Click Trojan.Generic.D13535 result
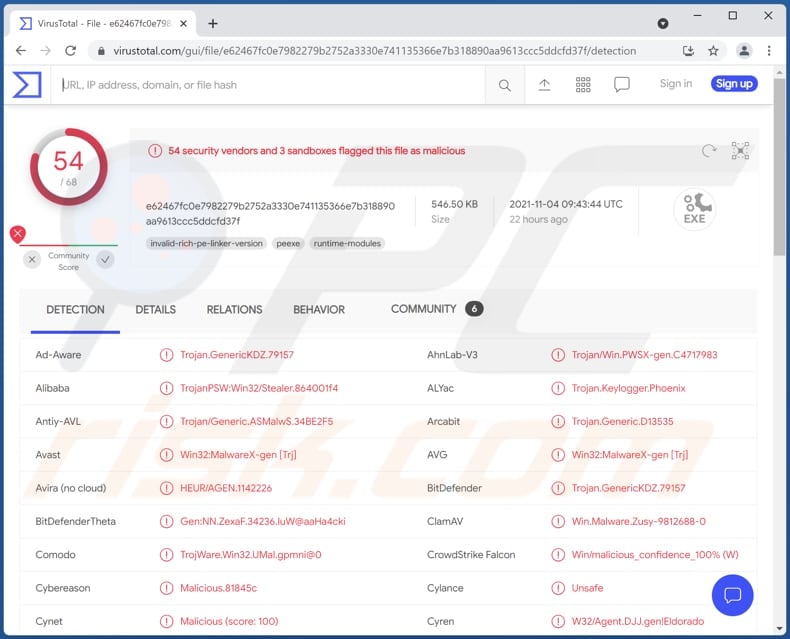Image resolution: width=790 pixels, height=639 pixels. pyautogui.click(x=622, y=421)
